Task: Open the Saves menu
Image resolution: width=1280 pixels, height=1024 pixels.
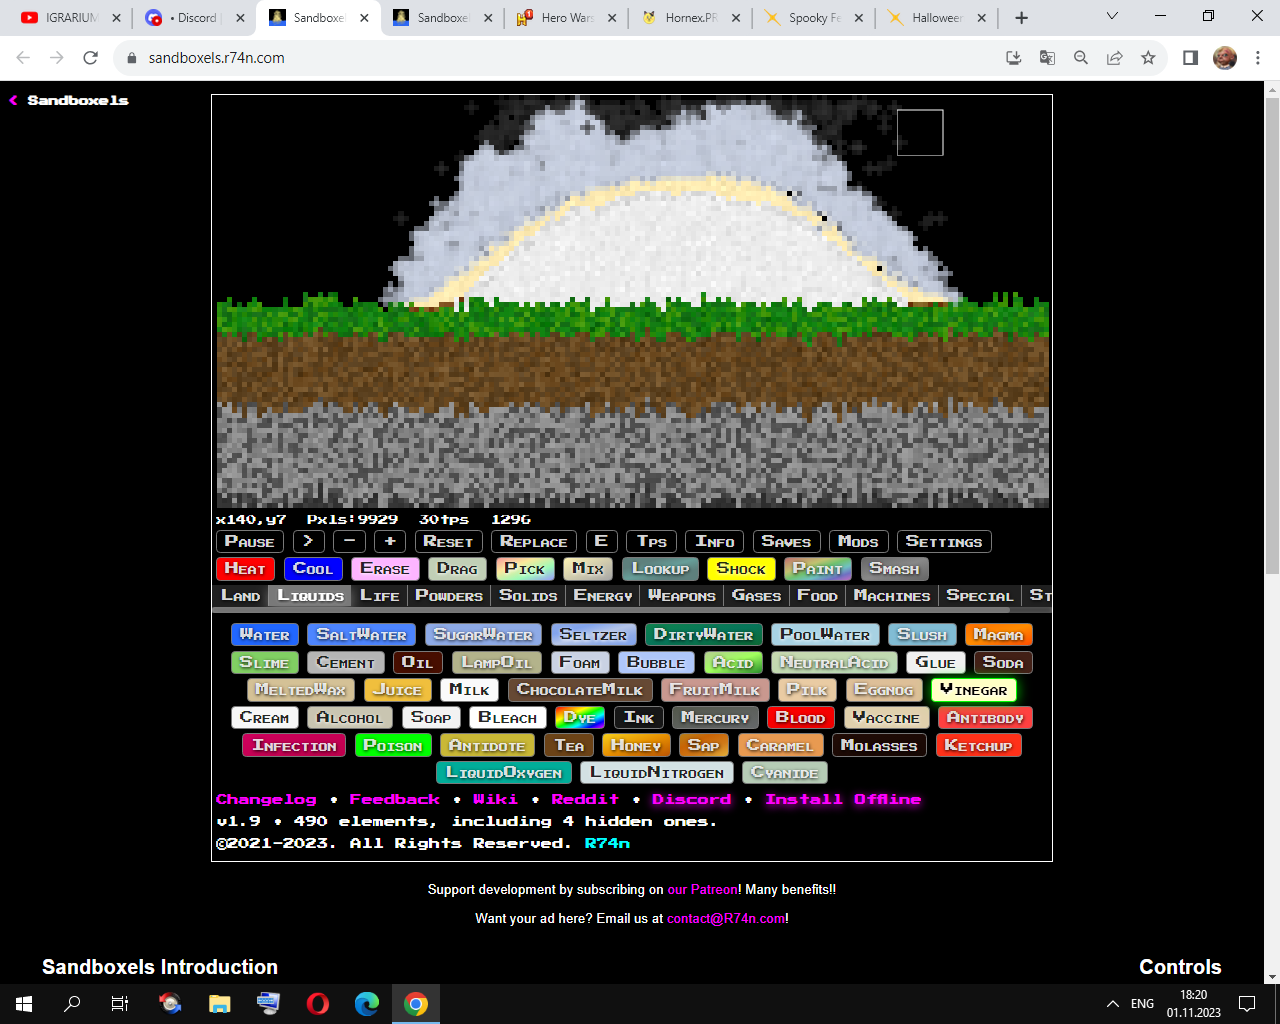Action: [787, 541]
